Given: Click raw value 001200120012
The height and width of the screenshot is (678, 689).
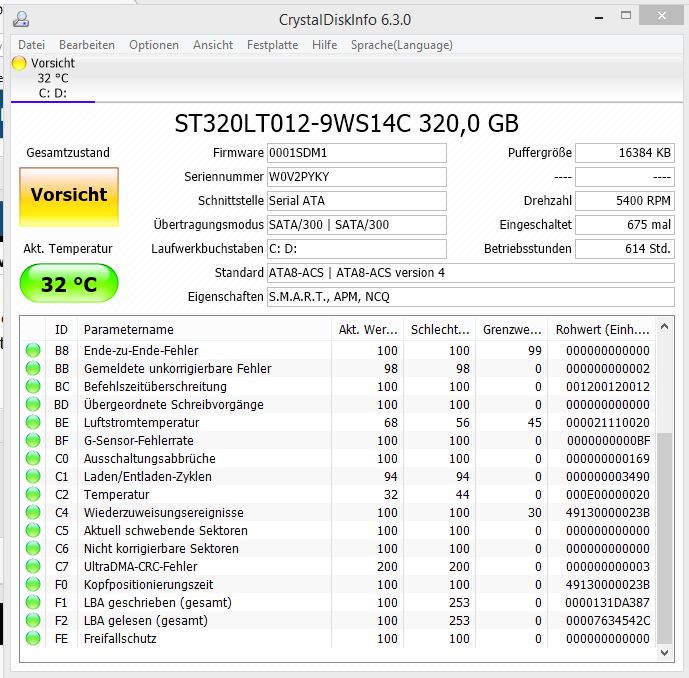Looking at the screenshot, I should click(608, 387).
